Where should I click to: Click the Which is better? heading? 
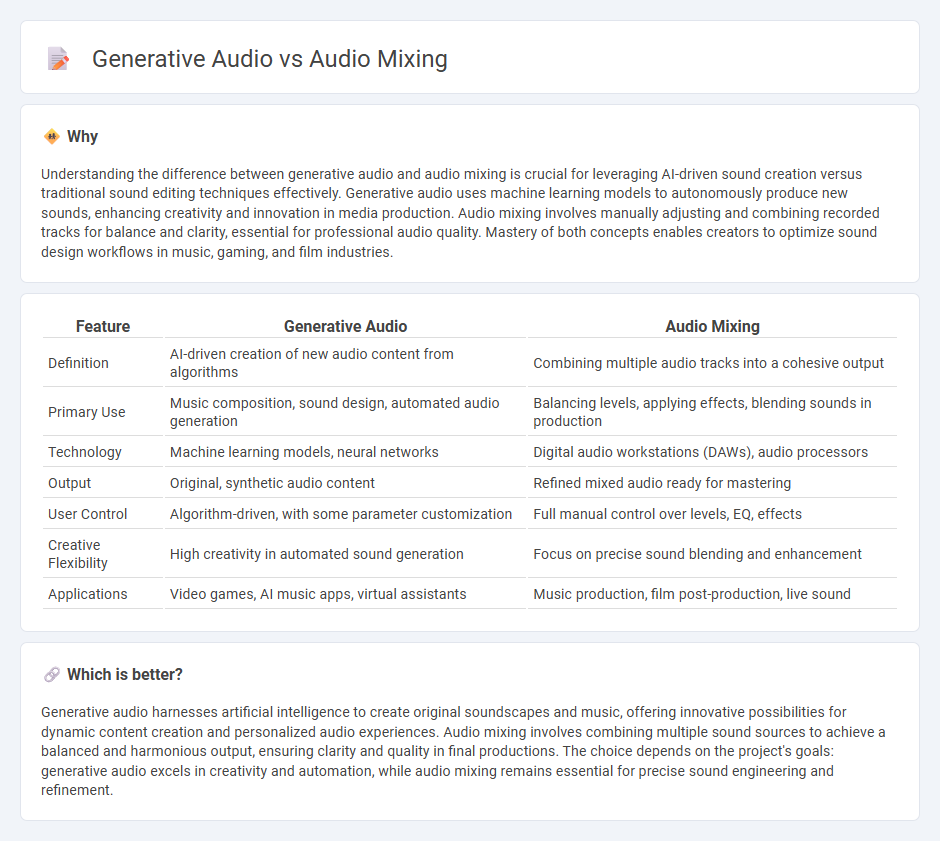(x=125, y=674)
